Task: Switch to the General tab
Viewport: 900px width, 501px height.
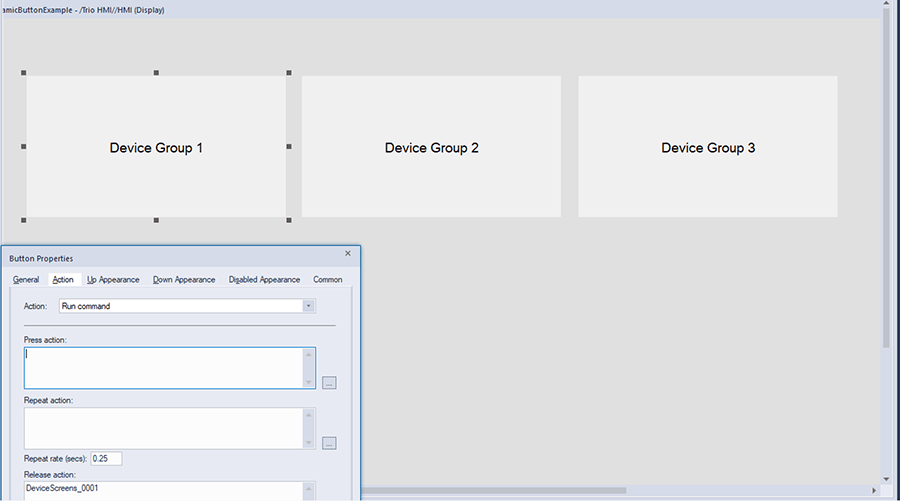Action: pos(26,279)
